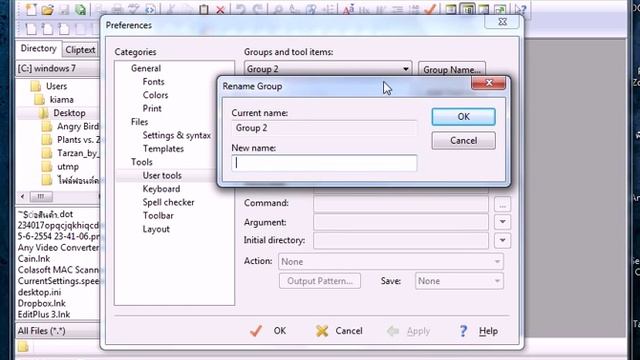The image size is (640, 360).
Task: Select Colors category
Action: [156, 95]
